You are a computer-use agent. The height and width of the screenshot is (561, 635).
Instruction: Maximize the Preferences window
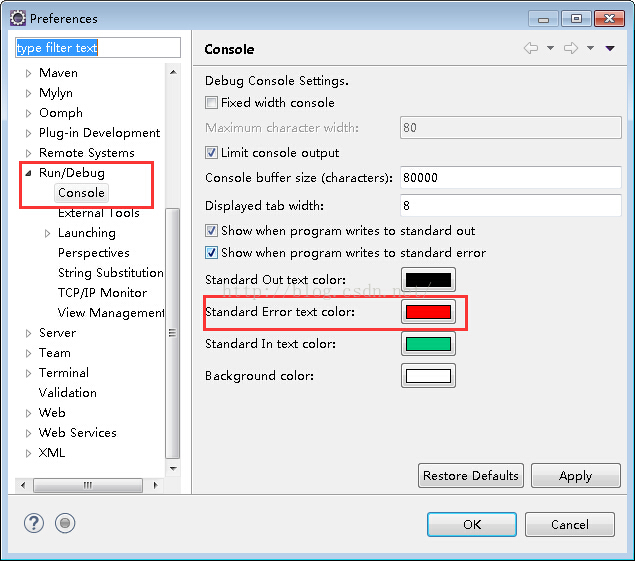coord(576,19)
